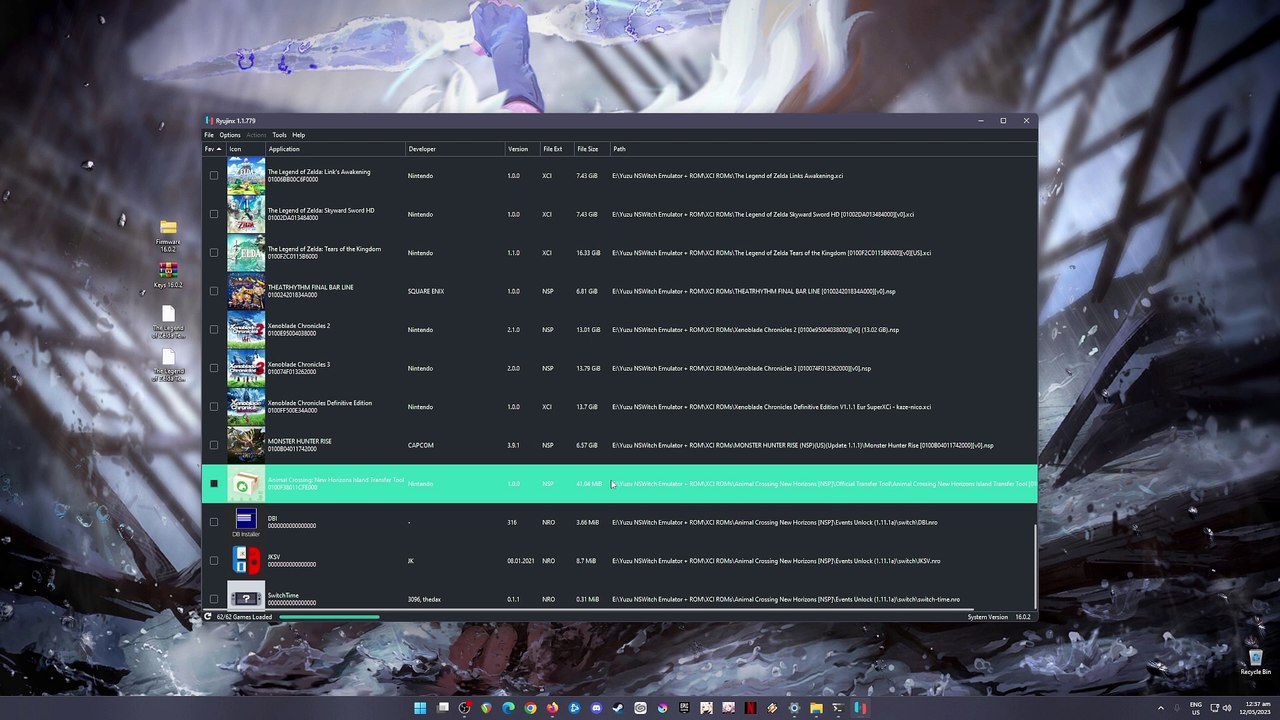Image resolution: width=1280 pixels, height=720 pixels.
Task: Click the SQUARE ENIX developer cell
Action: pos(426,291)
